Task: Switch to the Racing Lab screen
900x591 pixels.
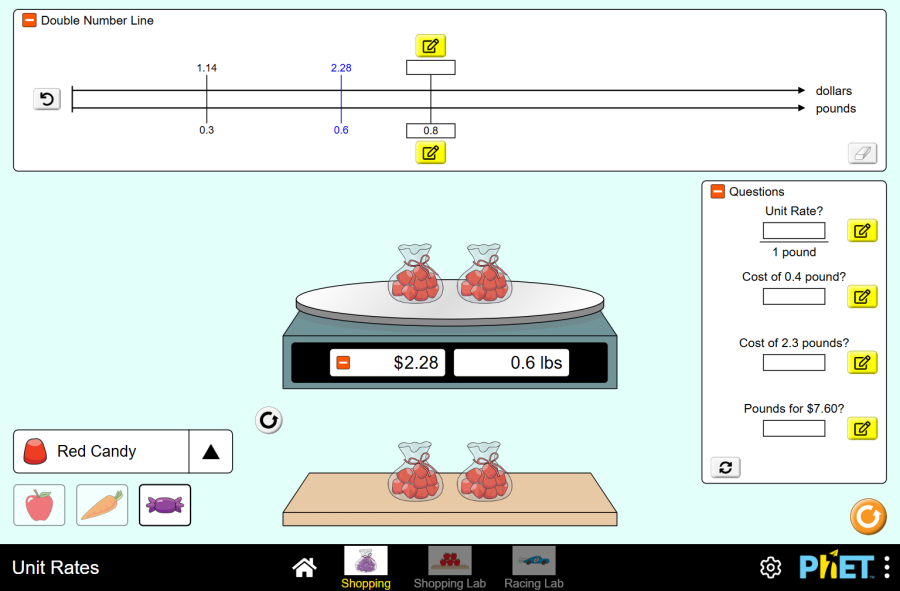Action: click(x=533, y=565)
